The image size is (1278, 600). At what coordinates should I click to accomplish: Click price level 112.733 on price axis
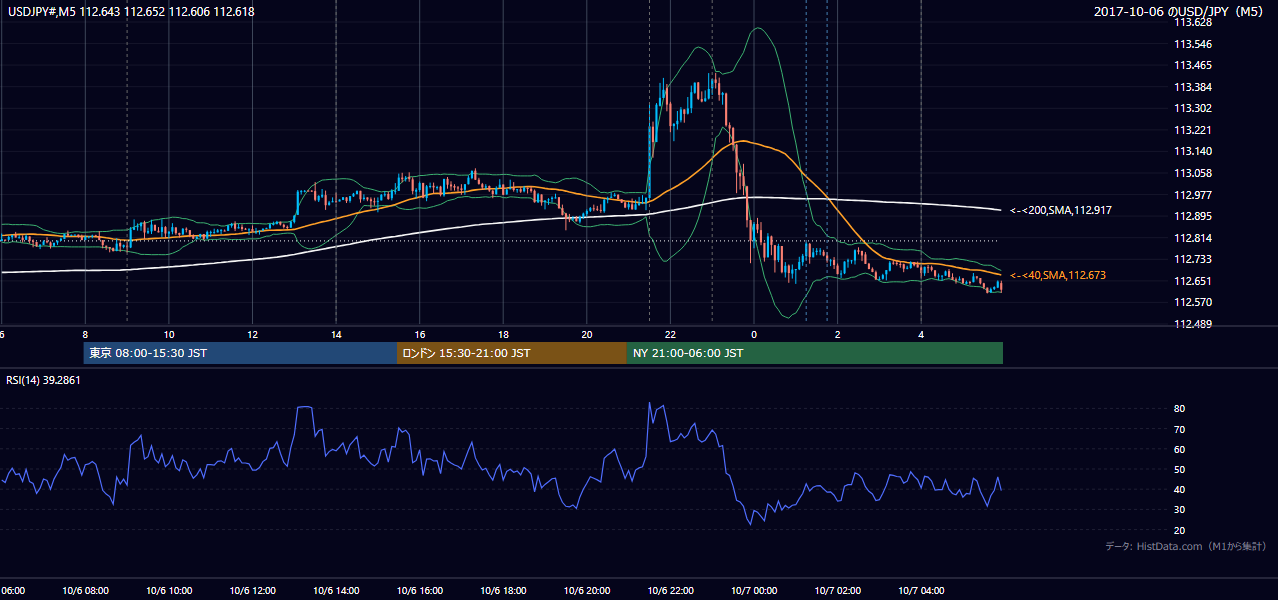pyautogui.click(x=1193, y=259)
